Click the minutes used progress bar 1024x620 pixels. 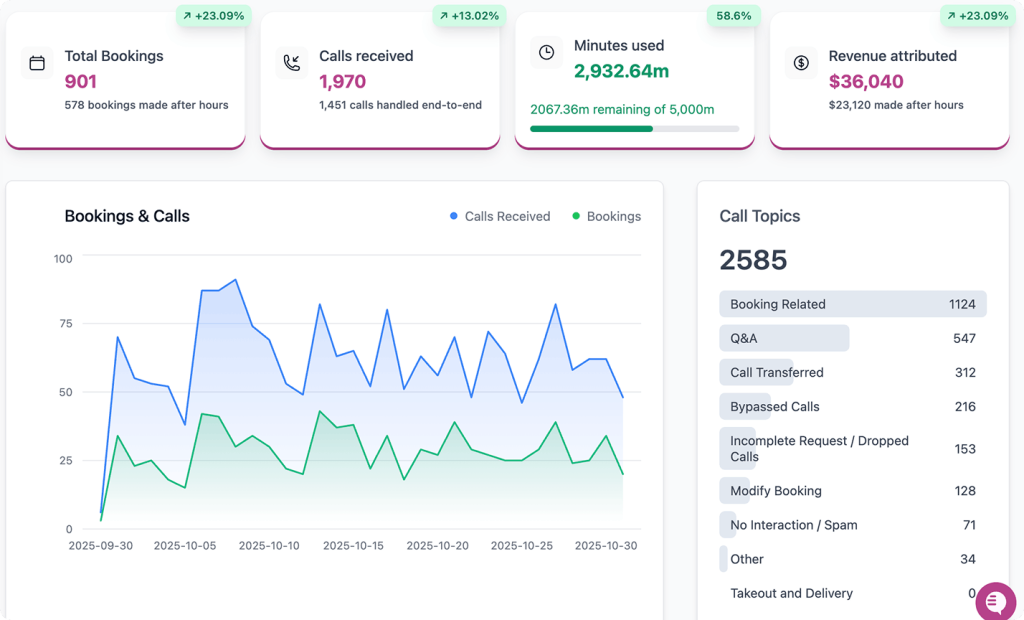pos(634,129)
